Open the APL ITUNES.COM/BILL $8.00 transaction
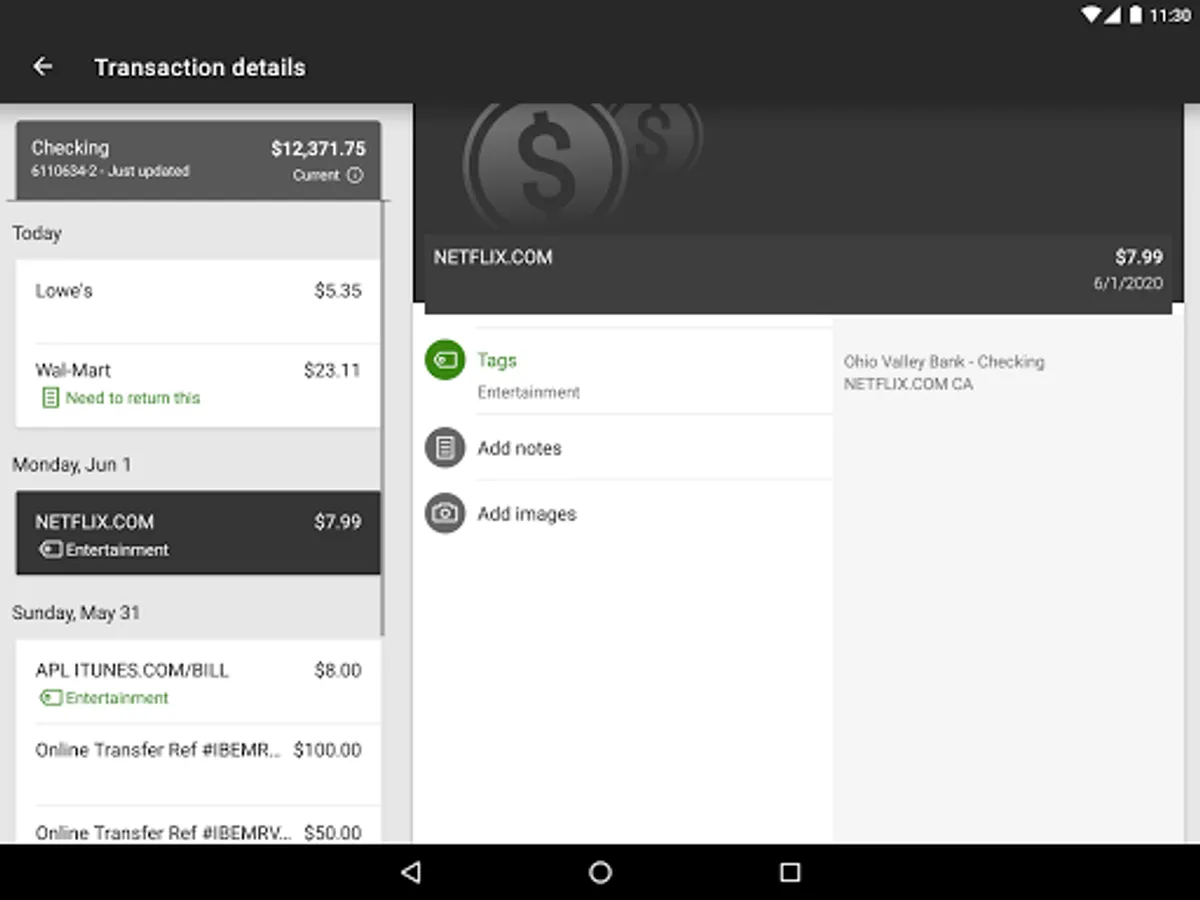 pos(198,682)
